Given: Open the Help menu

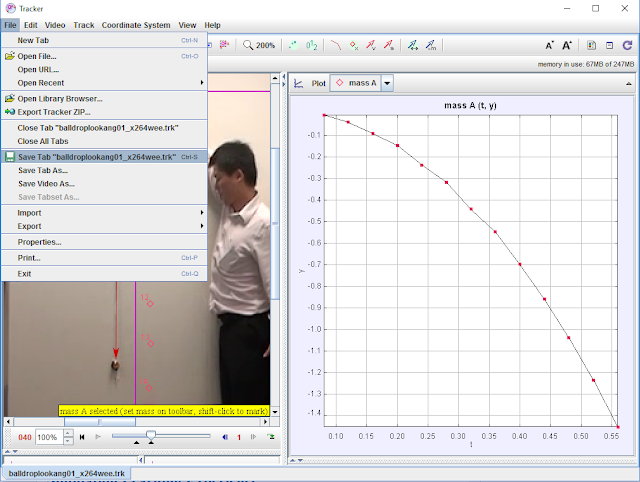Looking at the screenshot, I should coord(212,25).
